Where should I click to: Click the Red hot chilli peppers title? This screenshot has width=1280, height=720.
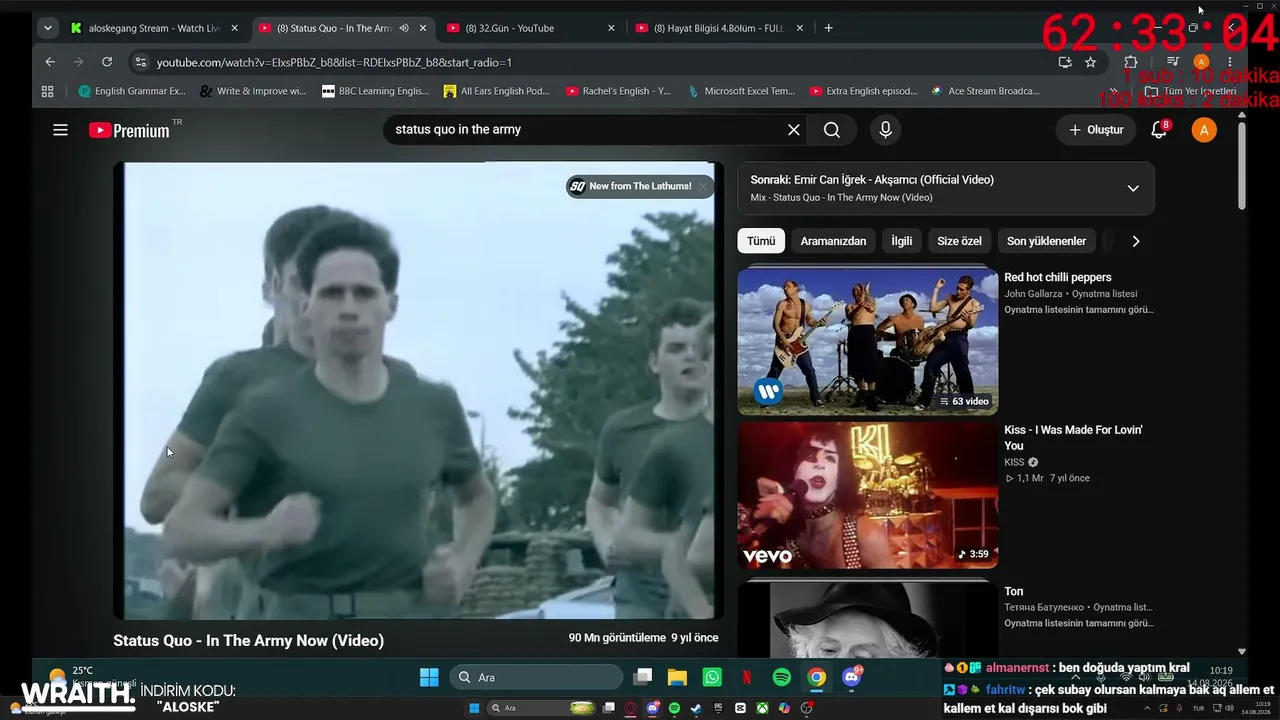coord(1058,277)
